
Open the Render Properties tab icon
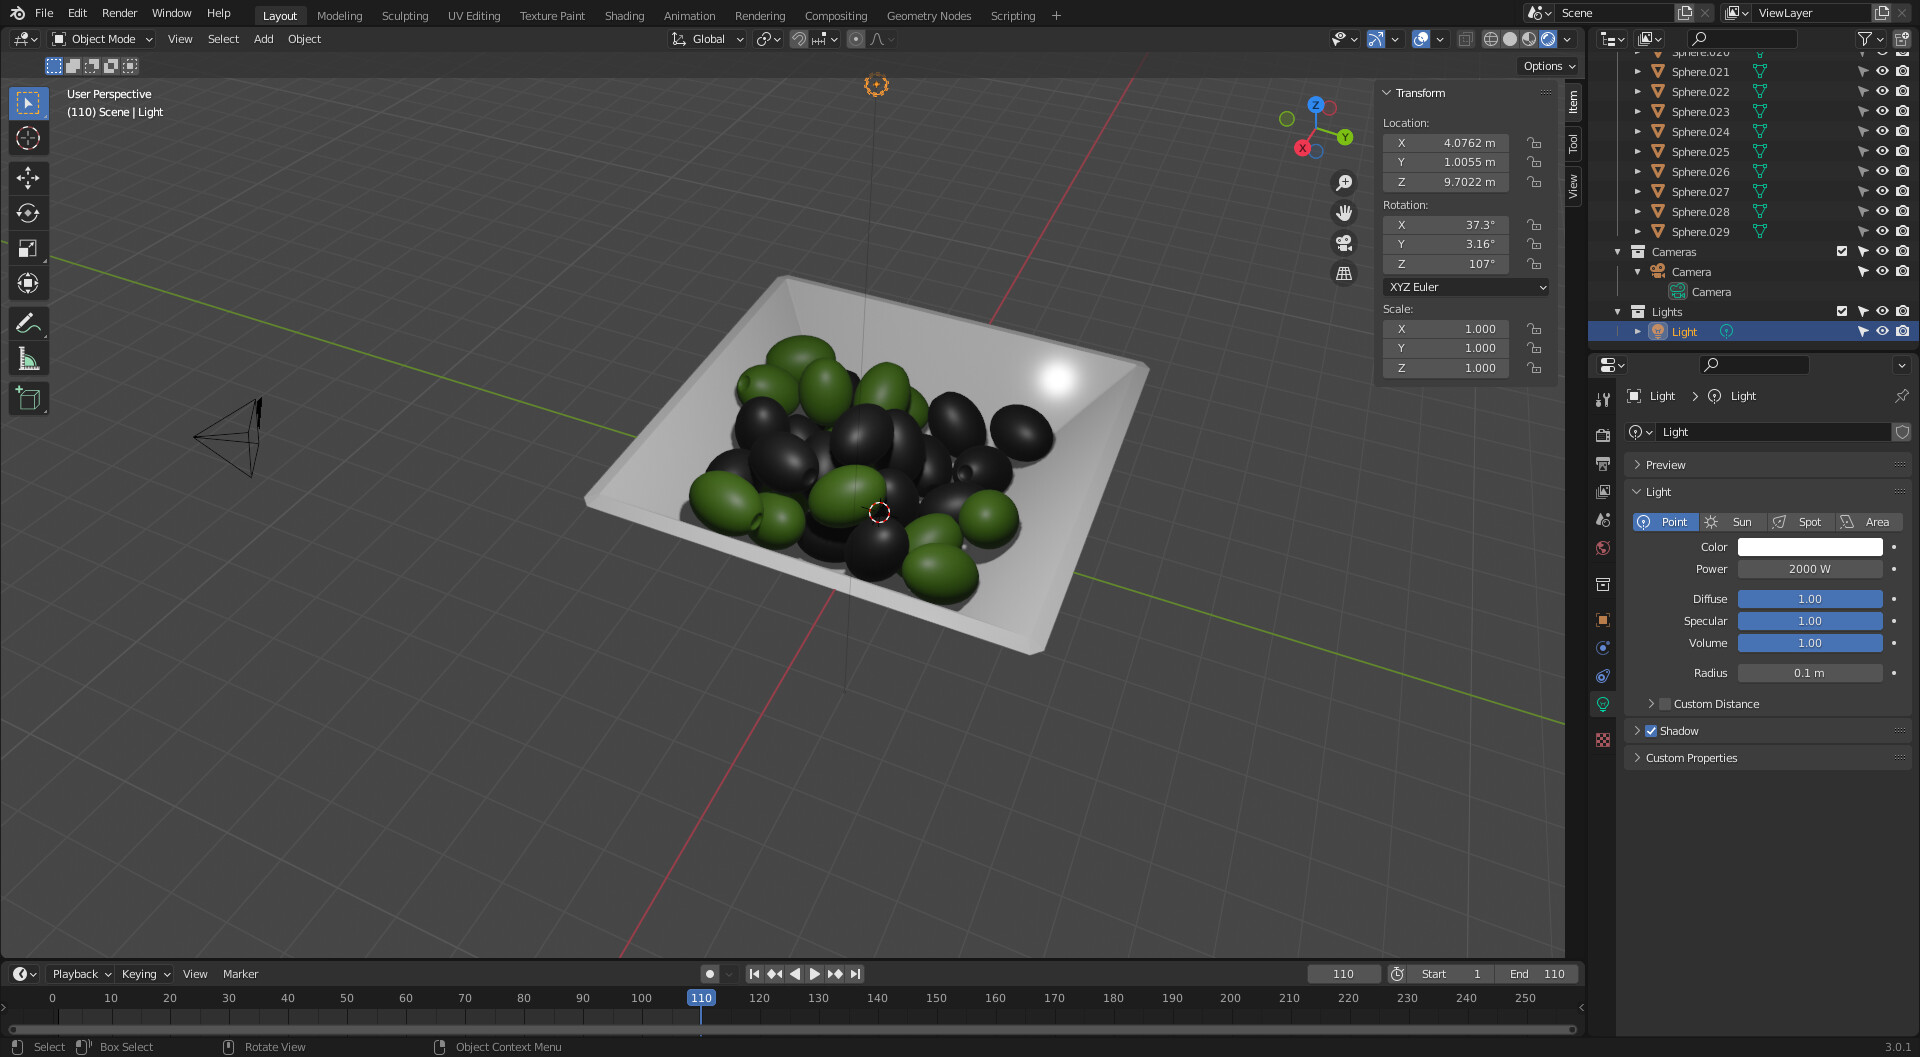[x=1603, y=435]
